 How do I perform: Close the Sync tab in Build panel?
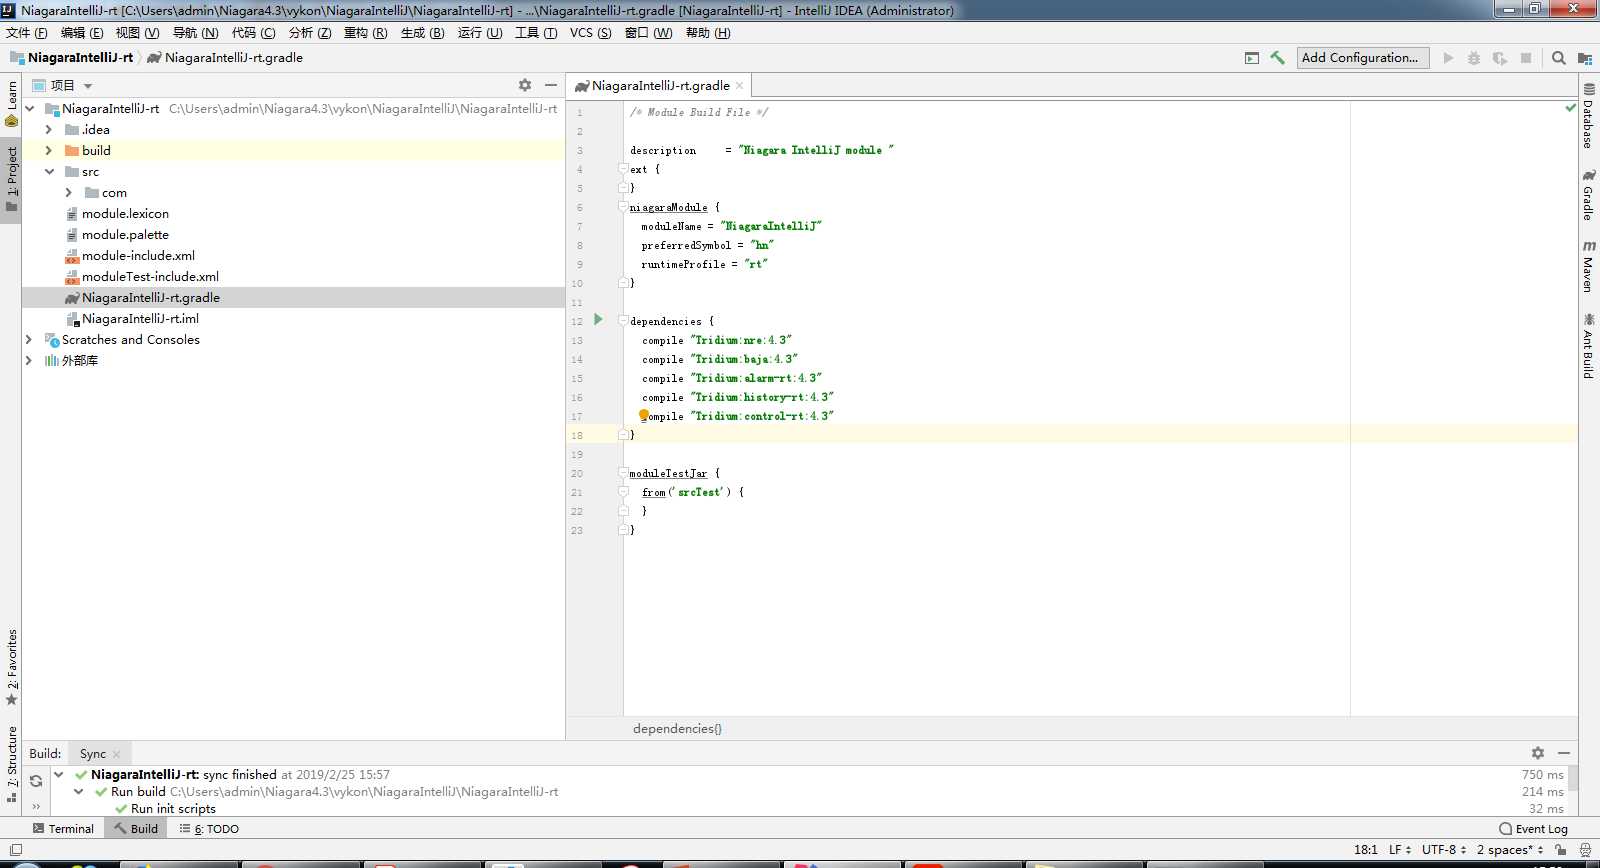[117, 754]
